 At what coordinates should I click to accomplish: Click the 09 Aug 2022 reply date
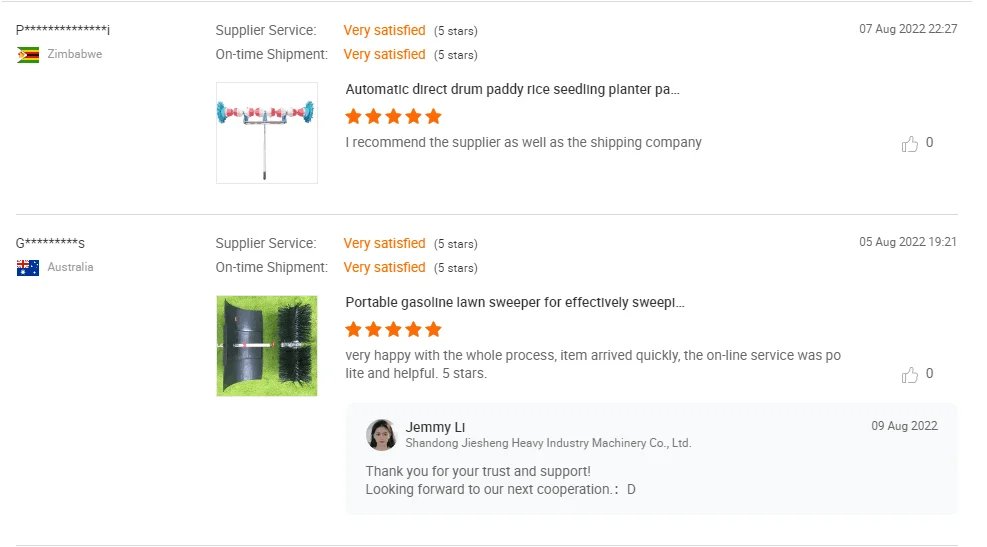coord(904,426)
